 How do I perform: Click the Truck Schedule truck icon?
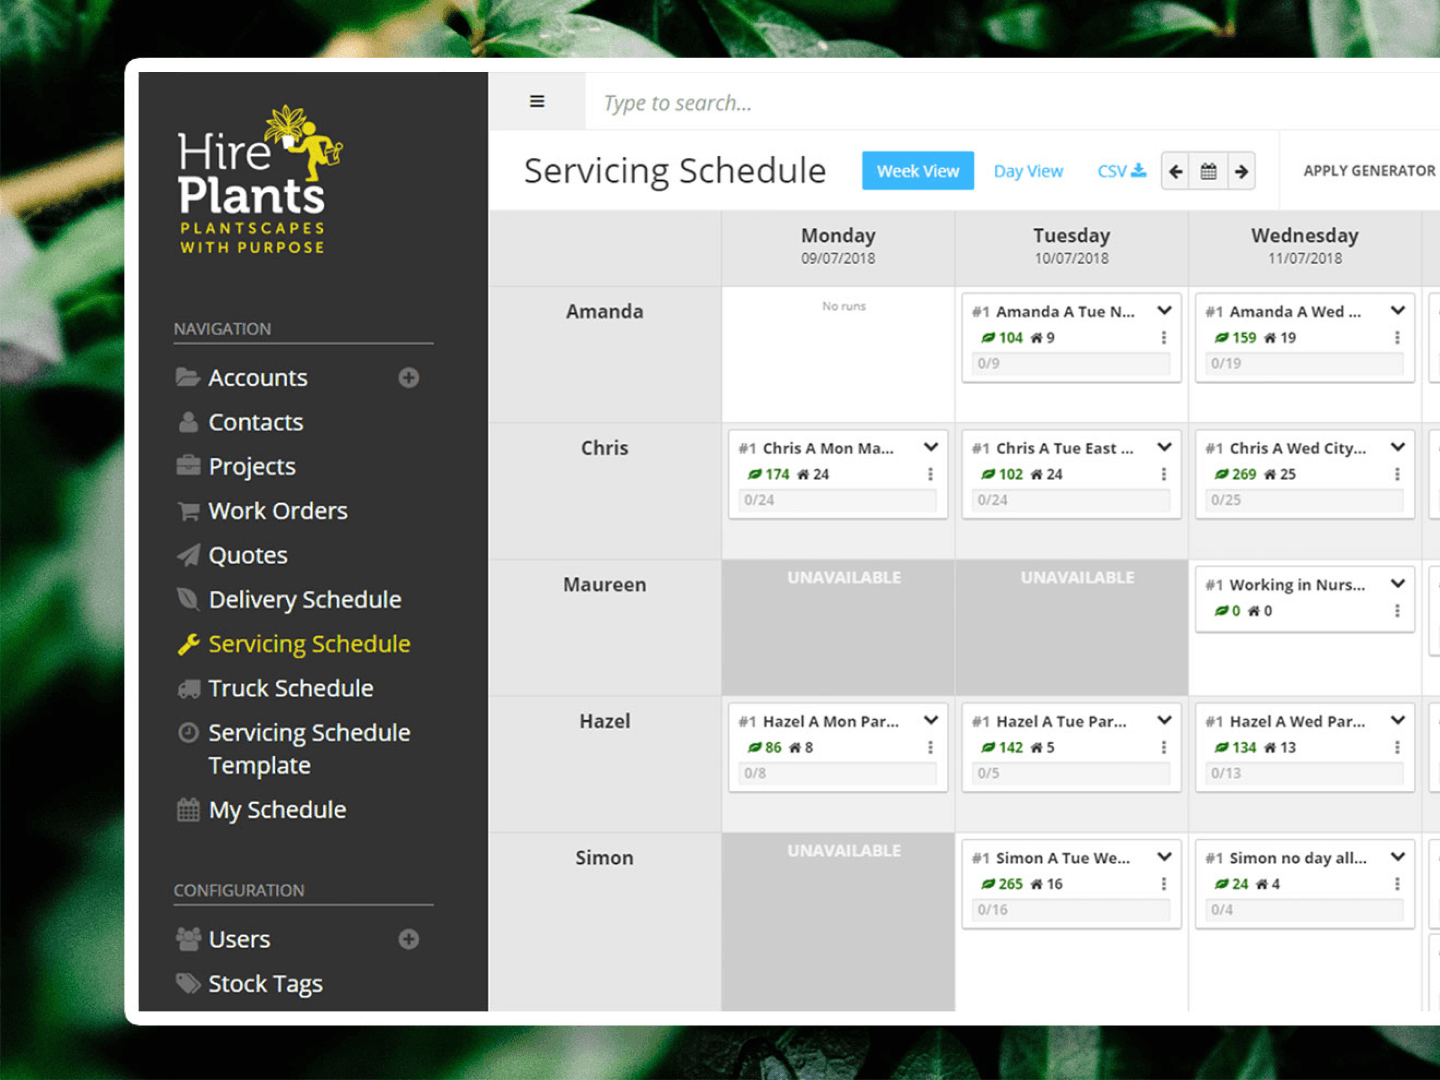pos(187,688)
